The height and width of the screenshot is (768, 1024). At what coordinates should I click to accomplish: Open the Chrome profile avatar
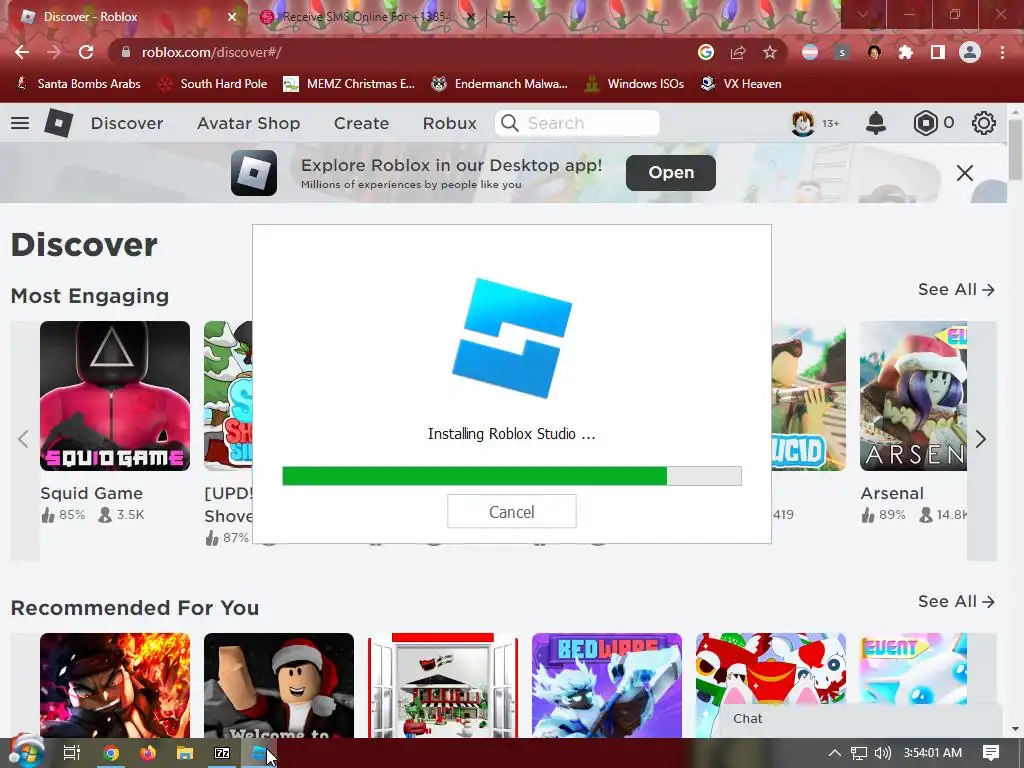pyautogui.click(x=970, y=52)
